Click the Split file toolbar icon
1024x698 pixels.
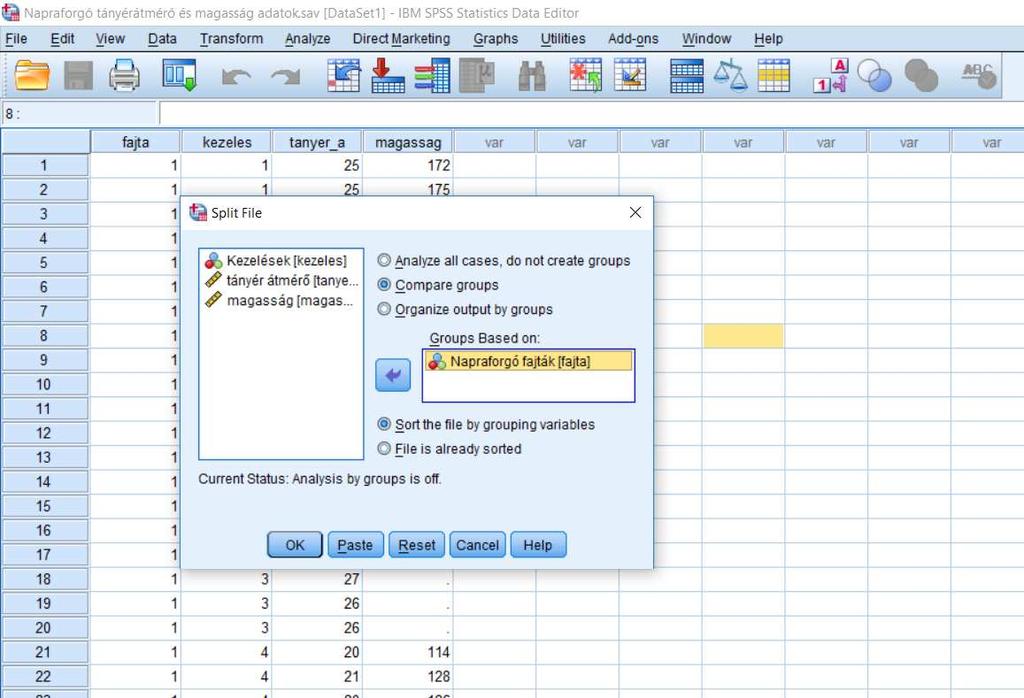pyautogui.click(x=687, y=75)
